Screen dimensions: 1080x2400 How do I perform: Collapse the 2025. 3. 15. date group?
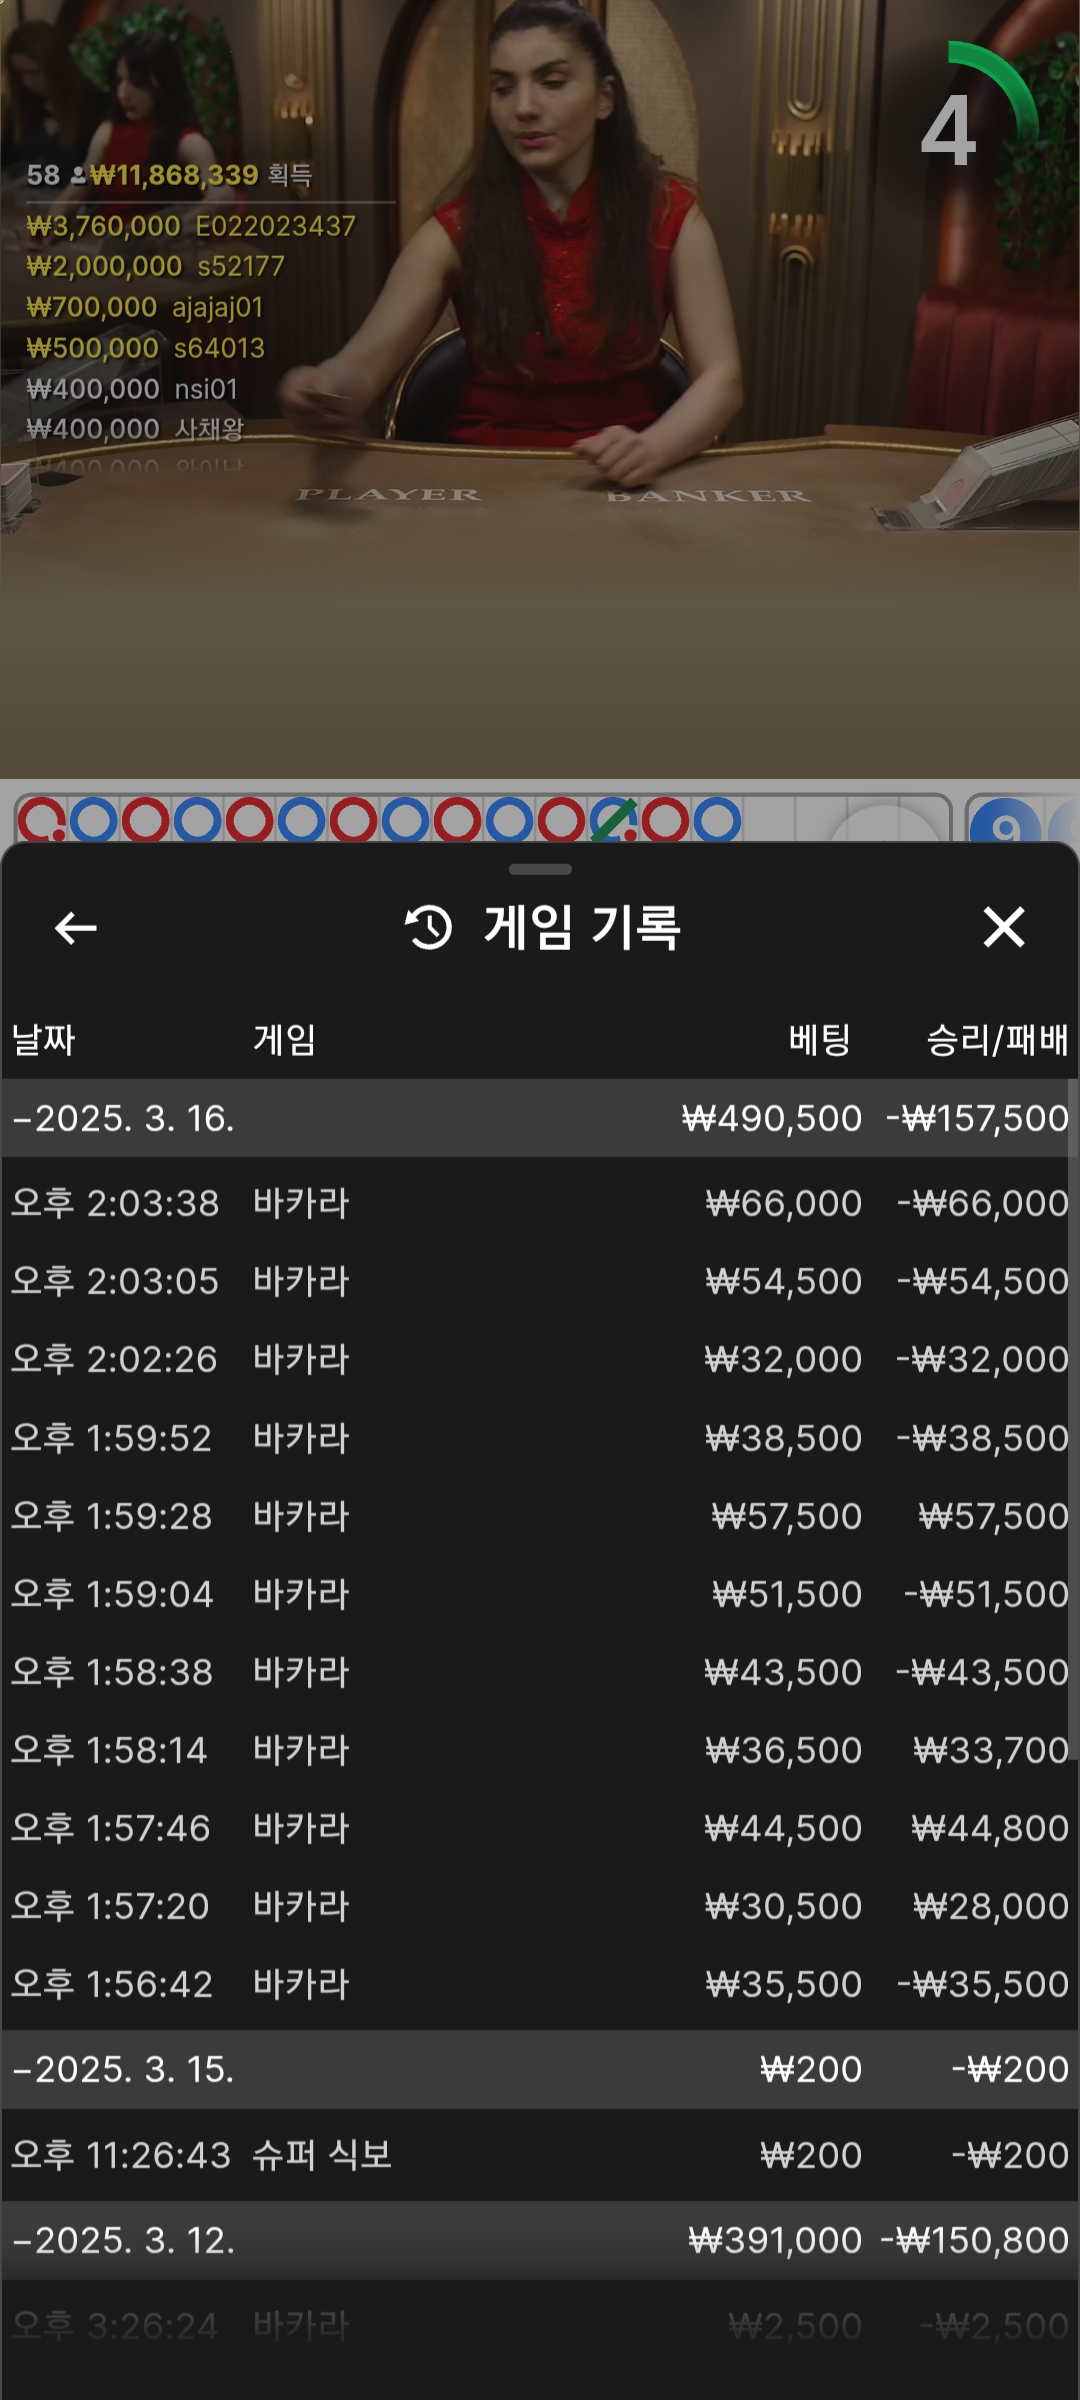tap(124, 2069)
